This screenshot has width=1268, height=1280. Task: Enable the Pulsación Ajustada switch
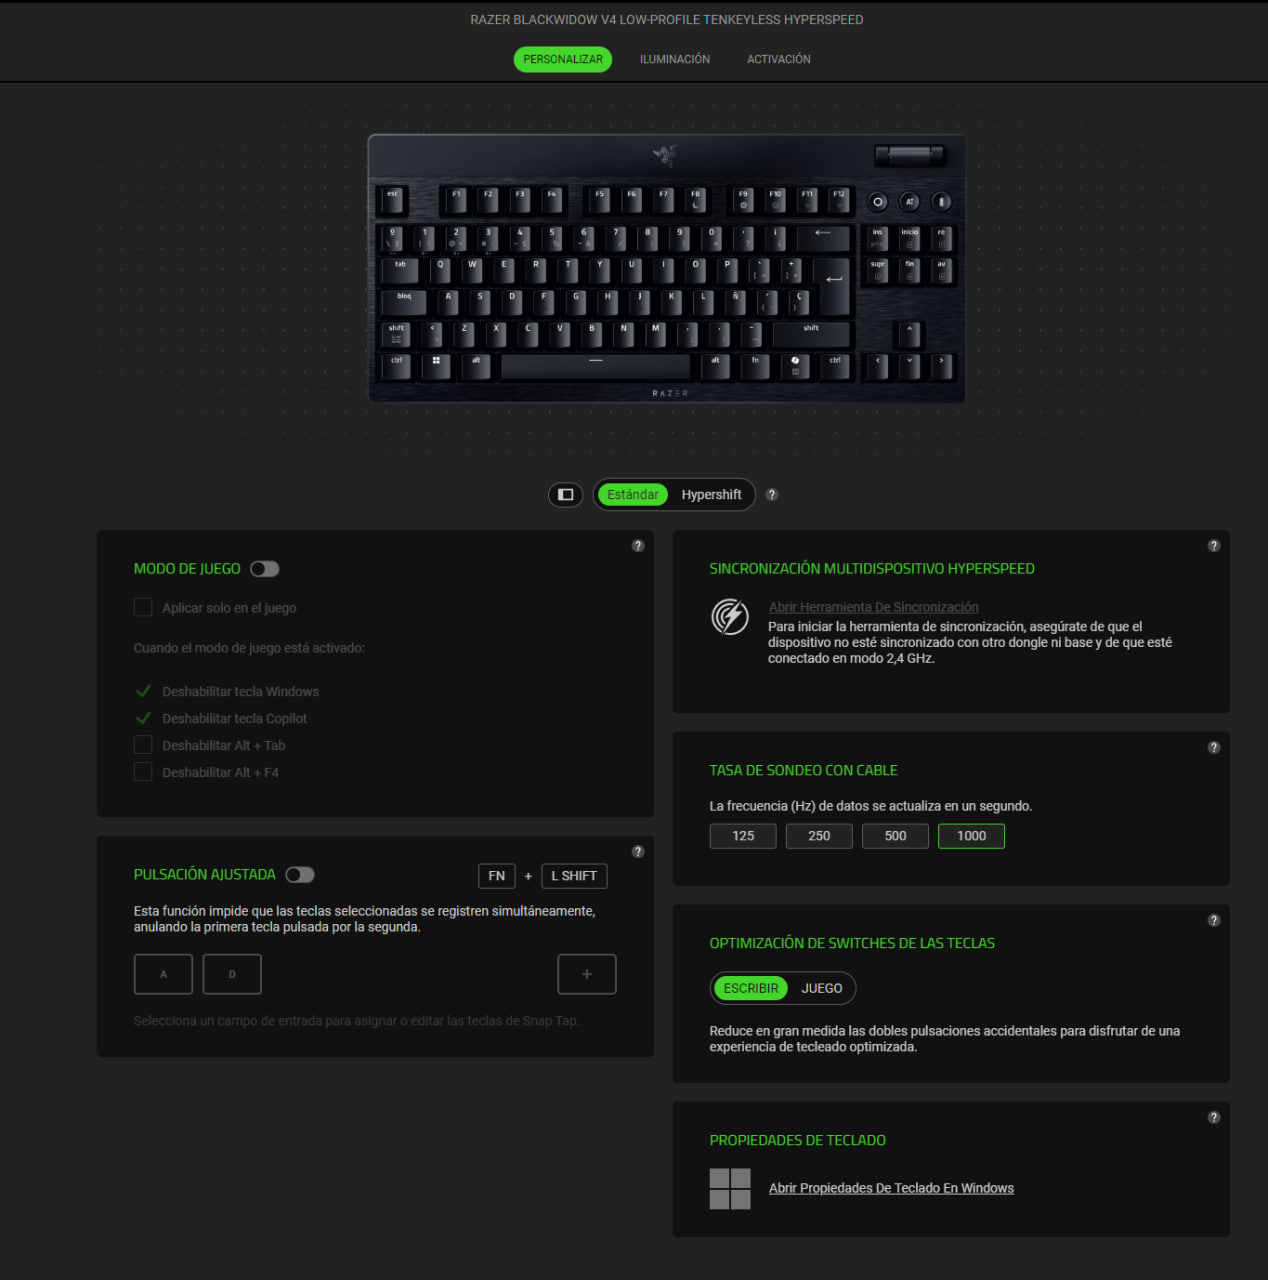[x=300, y=875]
